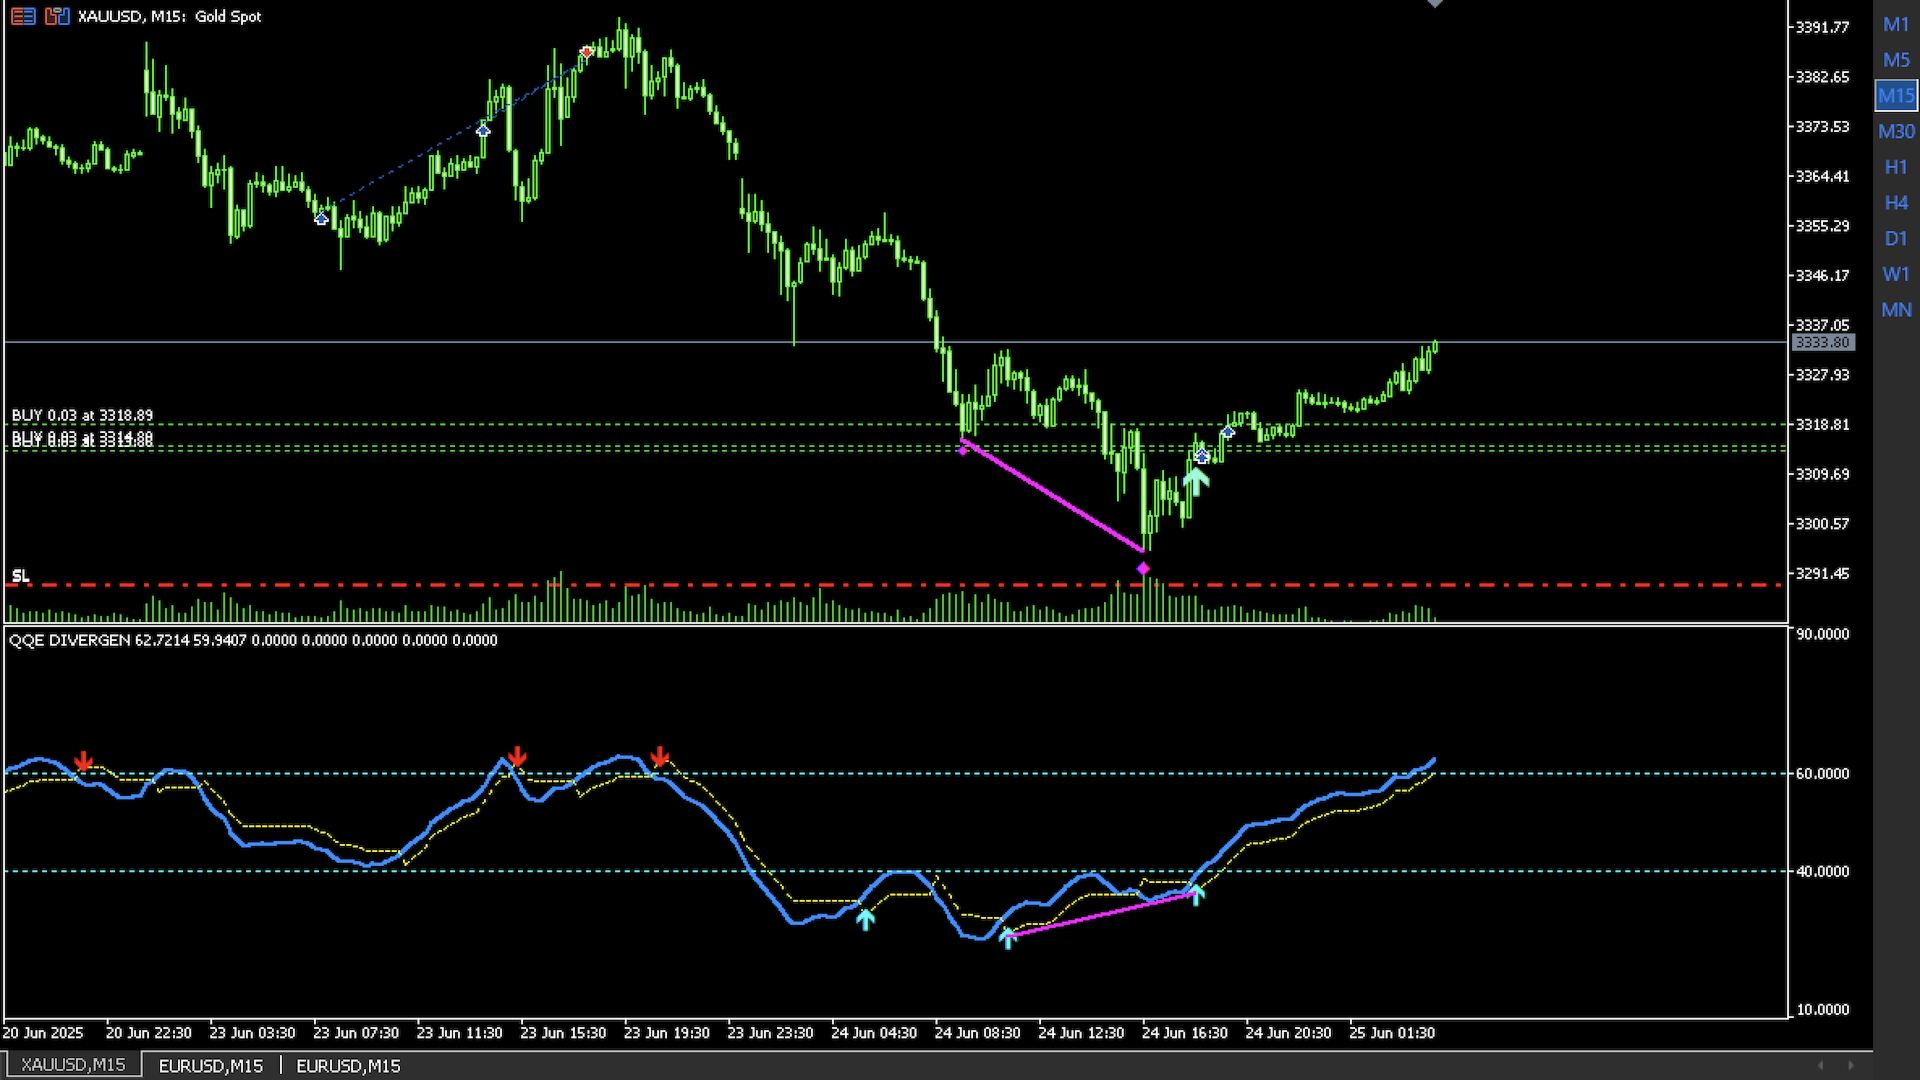Click the 40.0000 indicator level label
1920x1080 pixels.
[x=1822, y=872]
